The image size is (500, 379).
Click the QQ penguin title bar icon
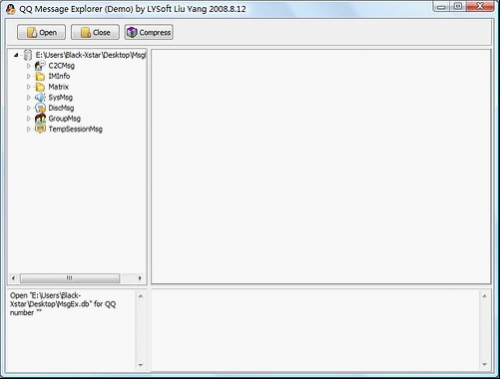click(x=11, y=9)
